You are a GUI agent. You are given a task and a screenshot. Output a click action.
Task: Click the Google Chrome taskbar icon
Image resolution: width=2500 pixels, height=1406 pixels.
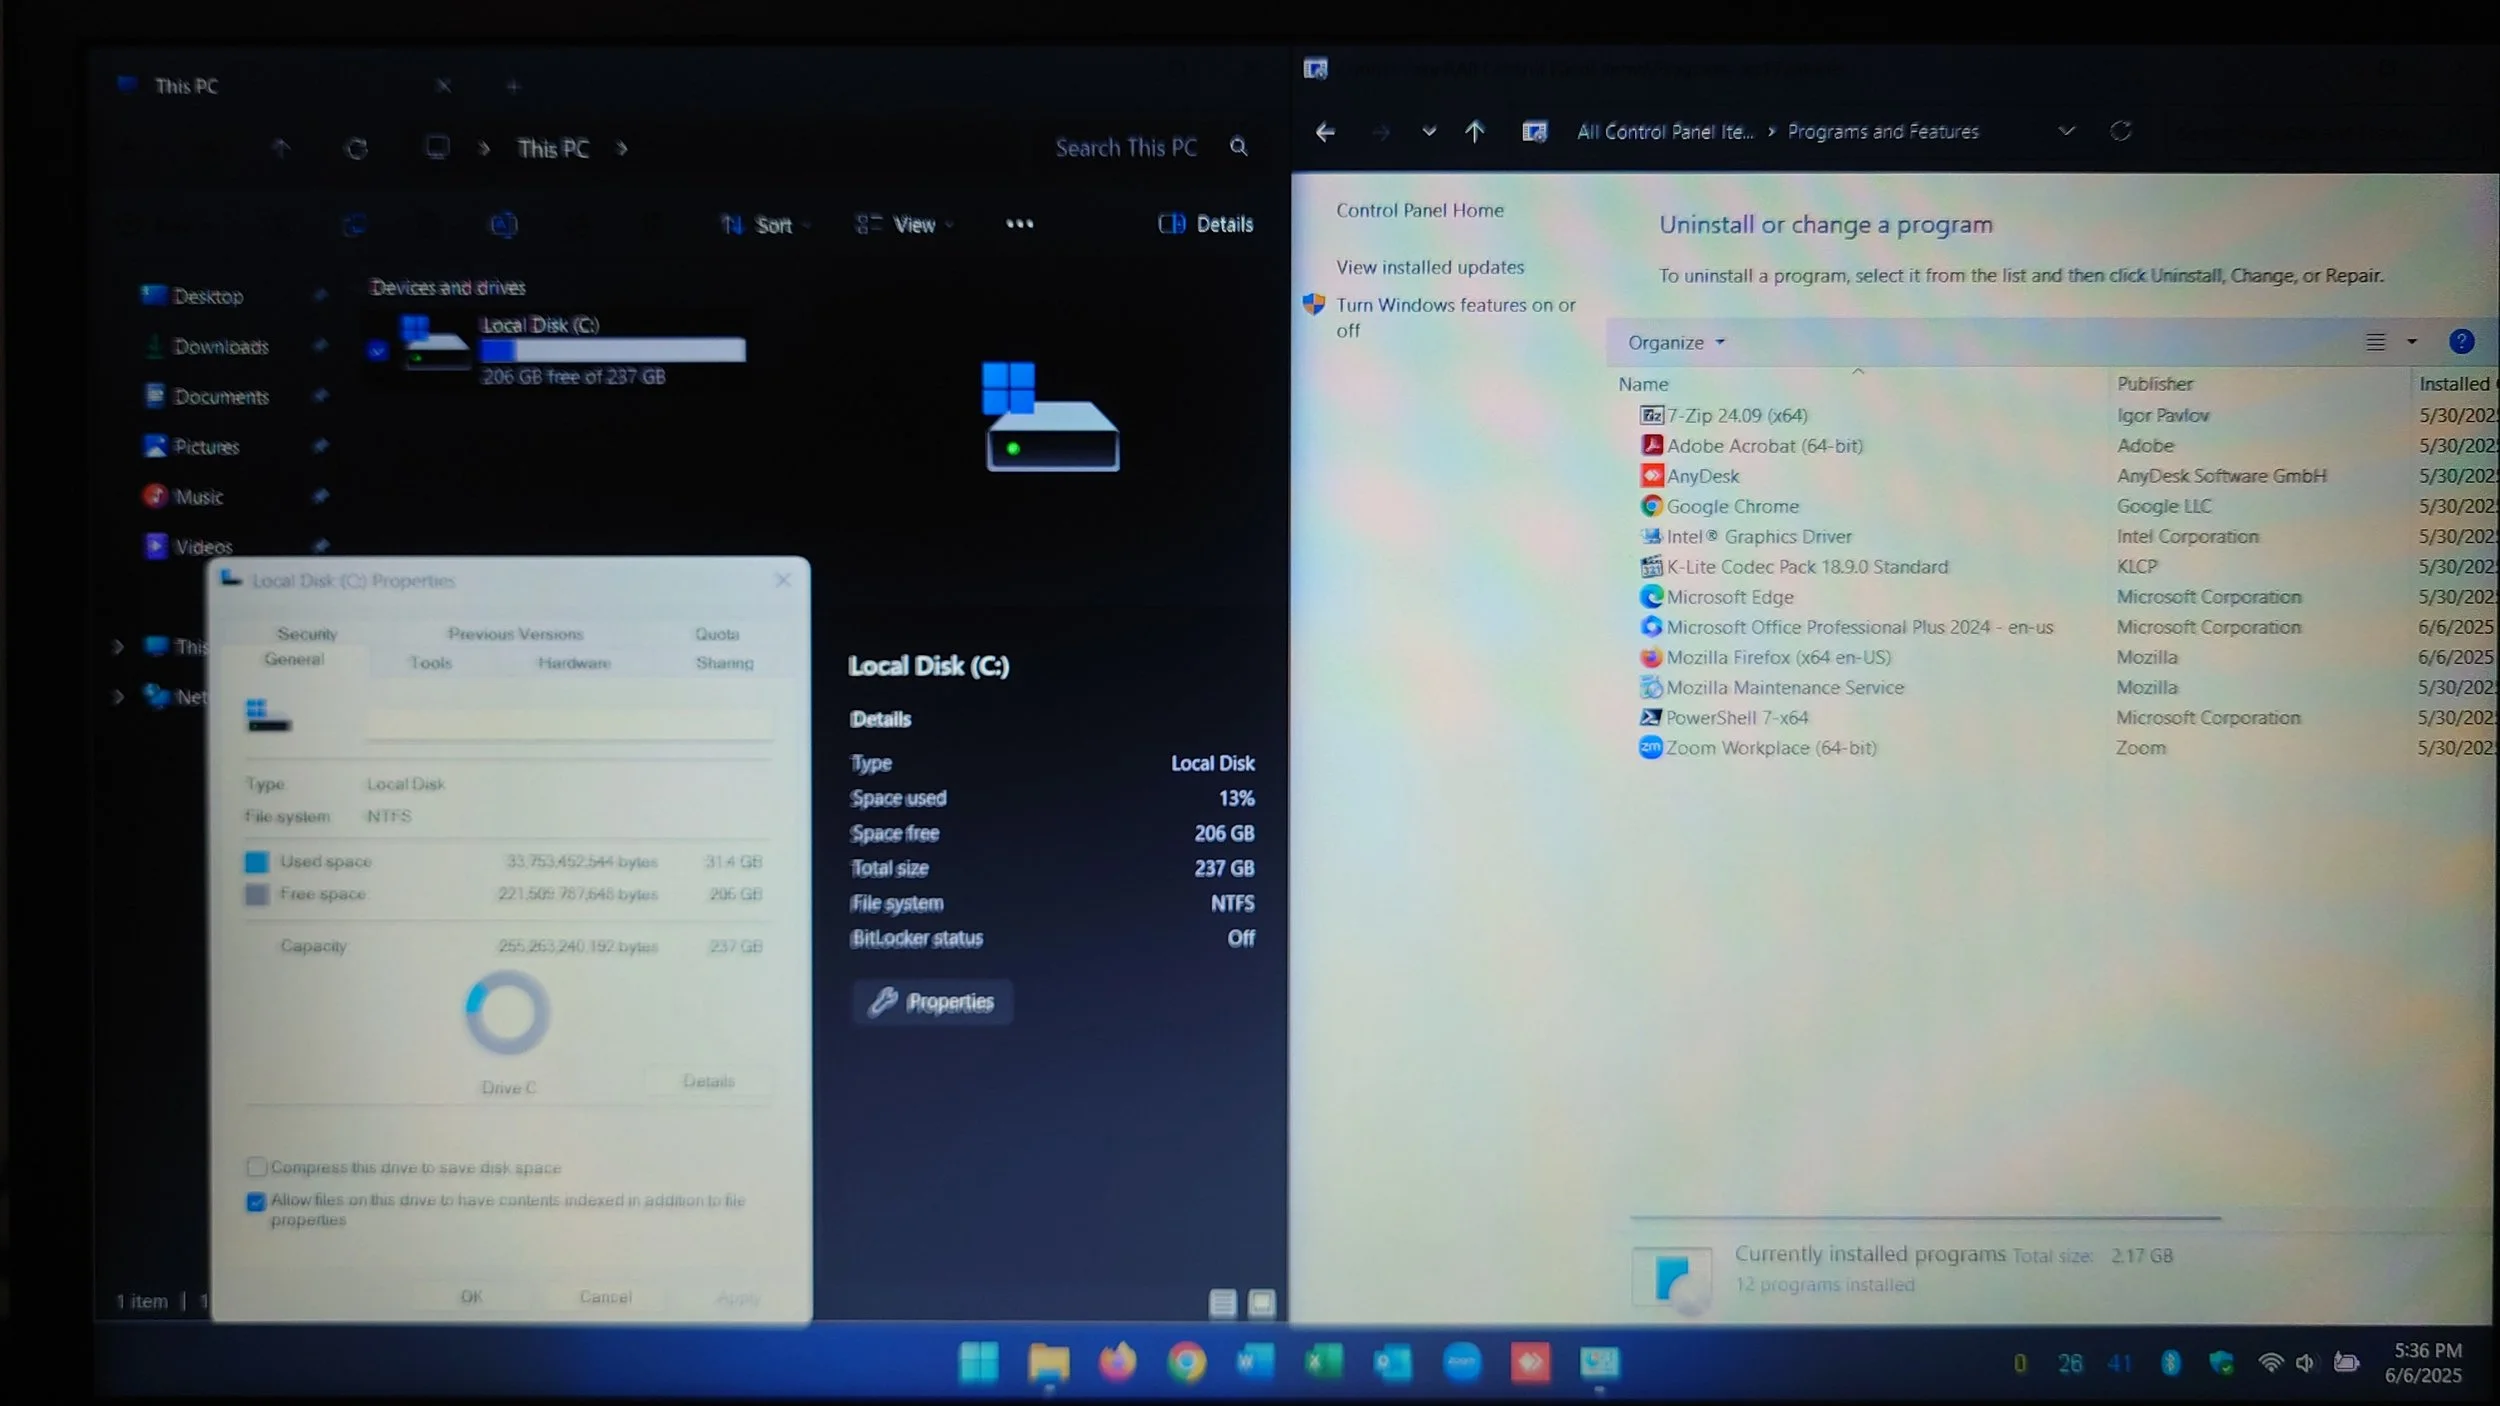[1186, 1362]
